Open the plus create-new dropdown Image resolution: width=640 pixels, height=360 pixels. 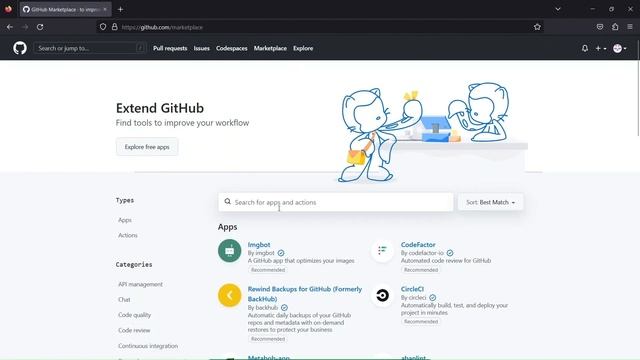click(x=600, y=48)
